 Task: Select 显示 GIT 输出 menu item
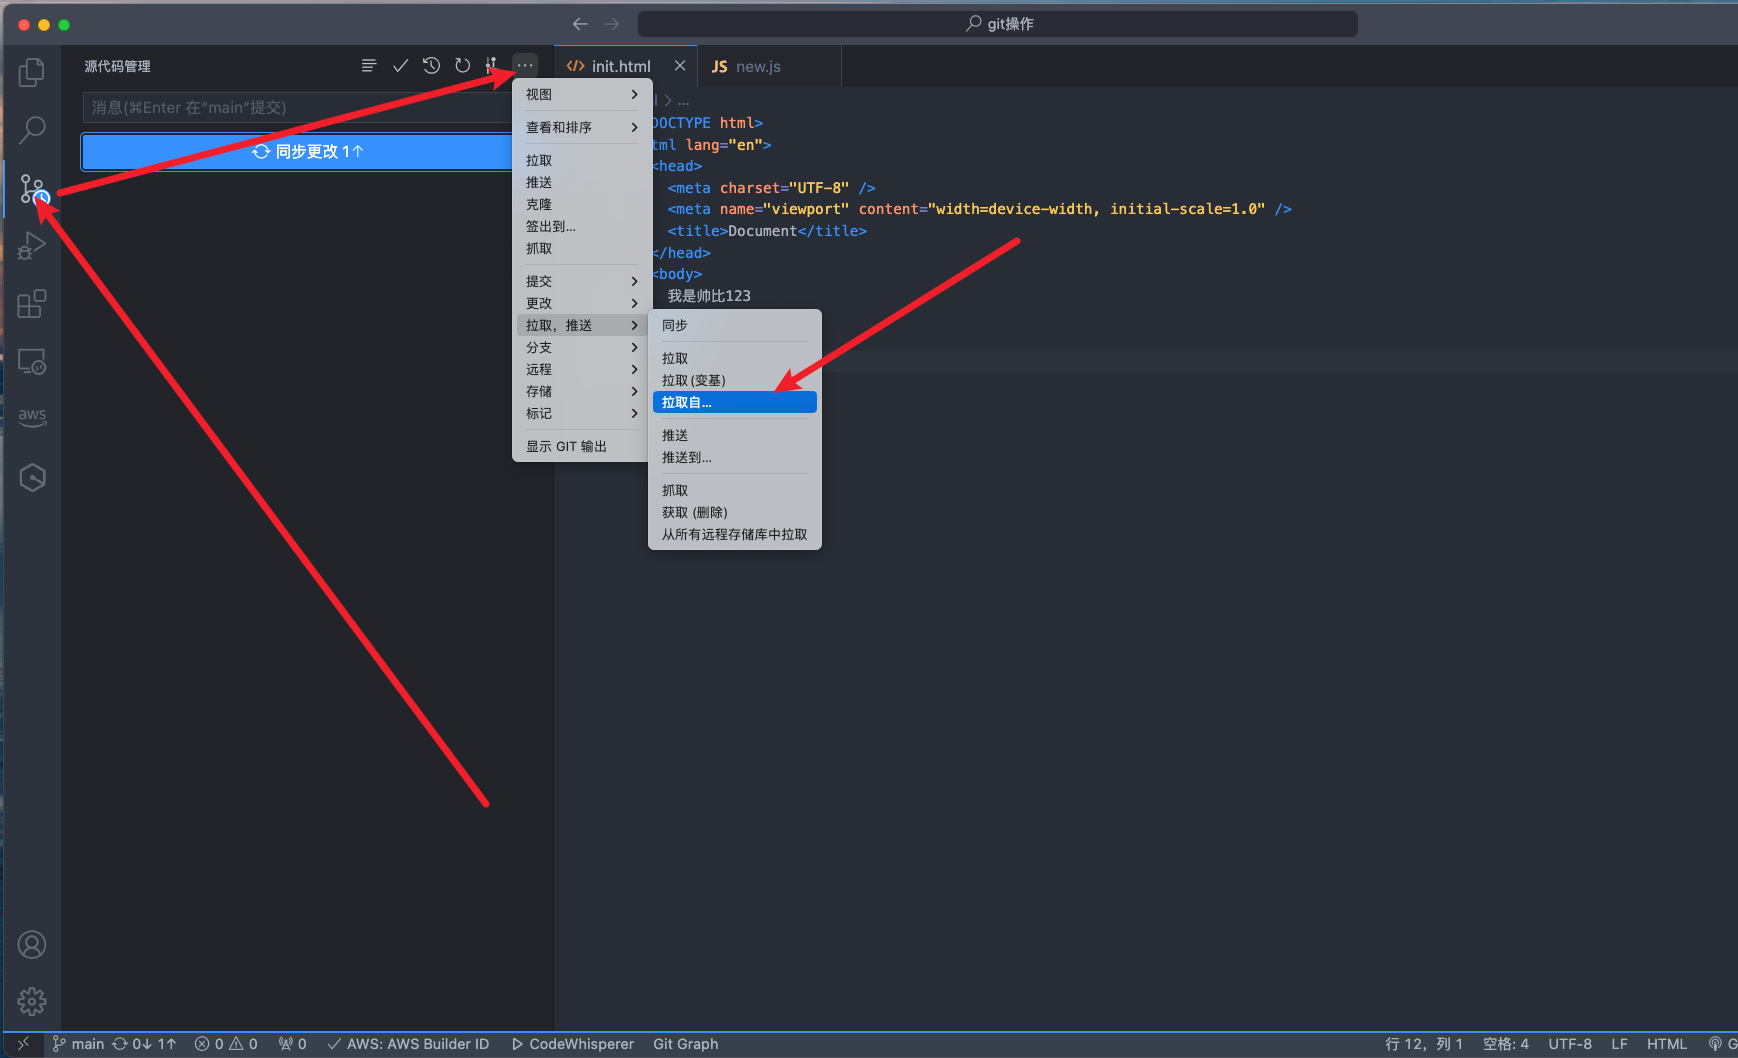(582, 446)
